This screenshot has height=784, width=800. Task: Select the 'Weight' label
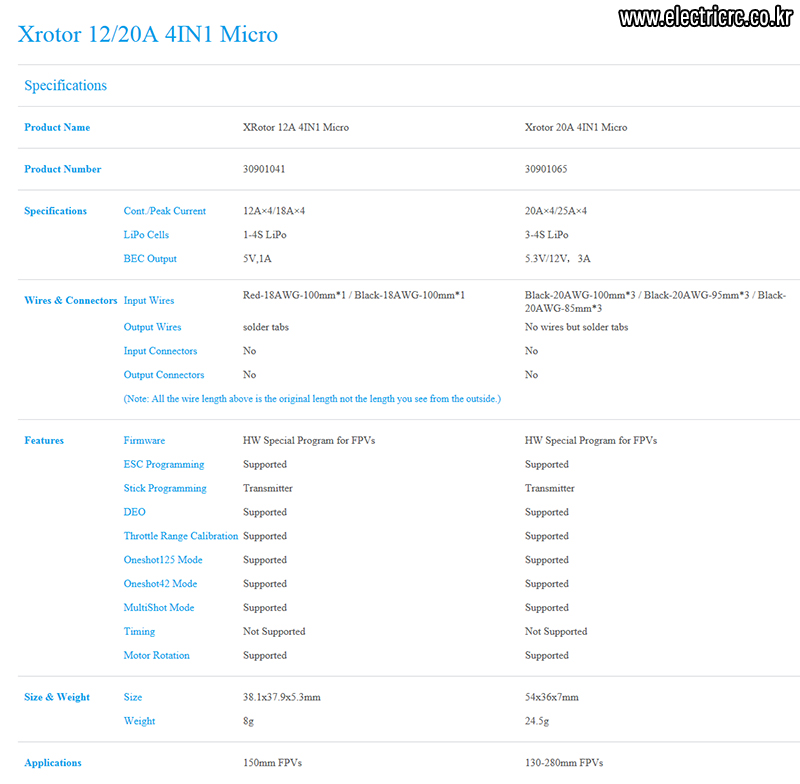coord(139,721)
